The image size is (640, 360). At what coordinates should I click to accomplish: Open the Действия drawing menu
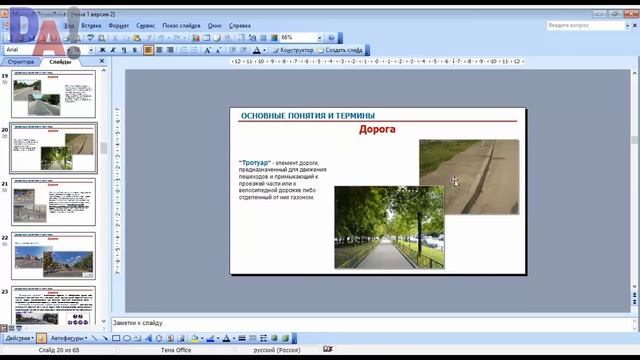click(19, 338)
